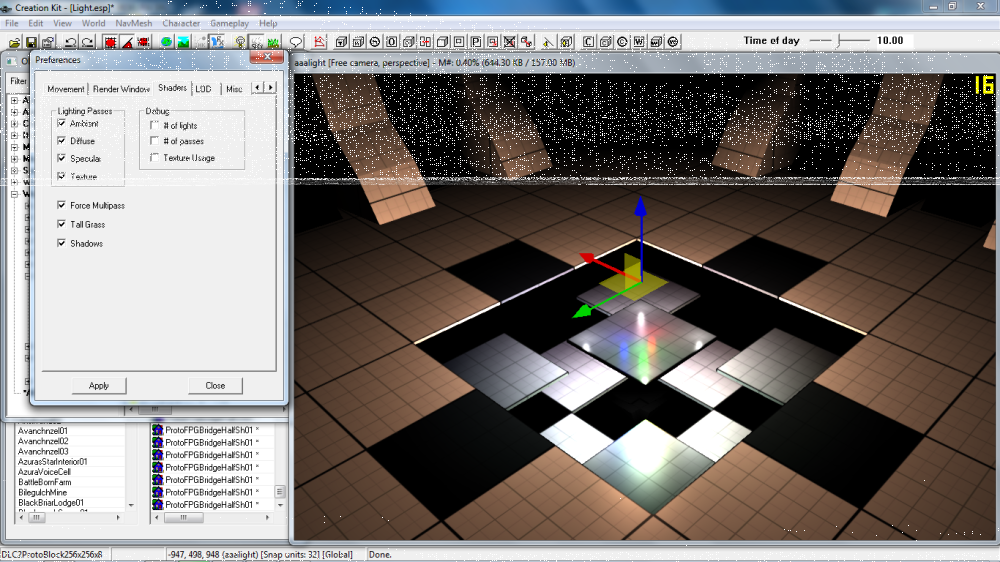The height and width of the screenshot is (562, 1000).
Task: Open the World menu
Action: click(93, 24)
